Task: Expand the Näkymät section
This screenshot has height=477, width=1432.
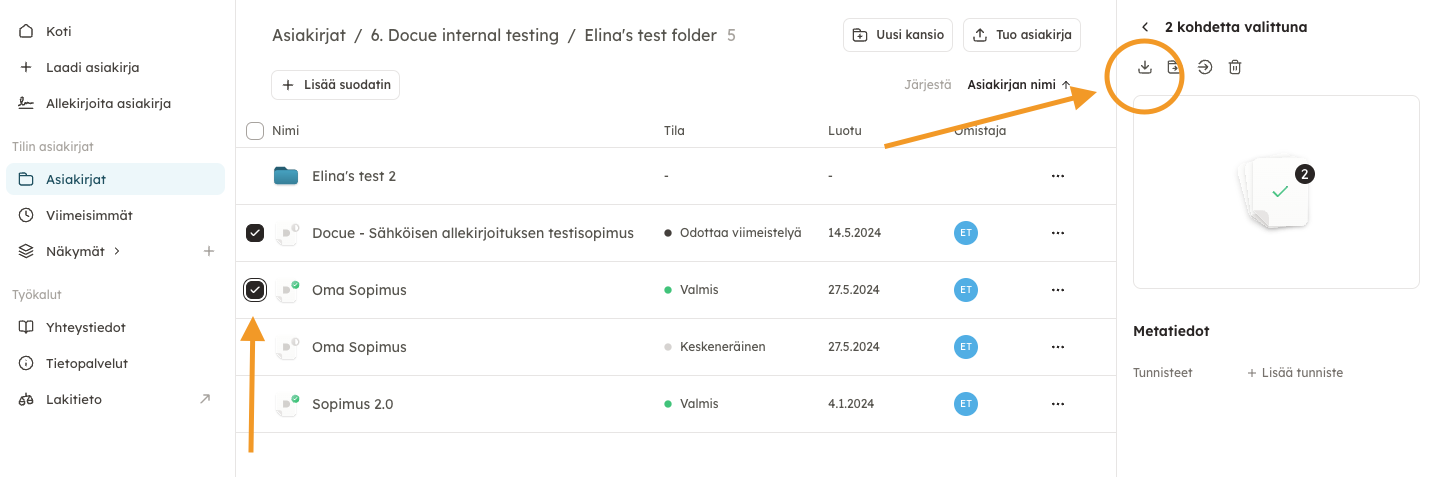Action: (82, 251)
